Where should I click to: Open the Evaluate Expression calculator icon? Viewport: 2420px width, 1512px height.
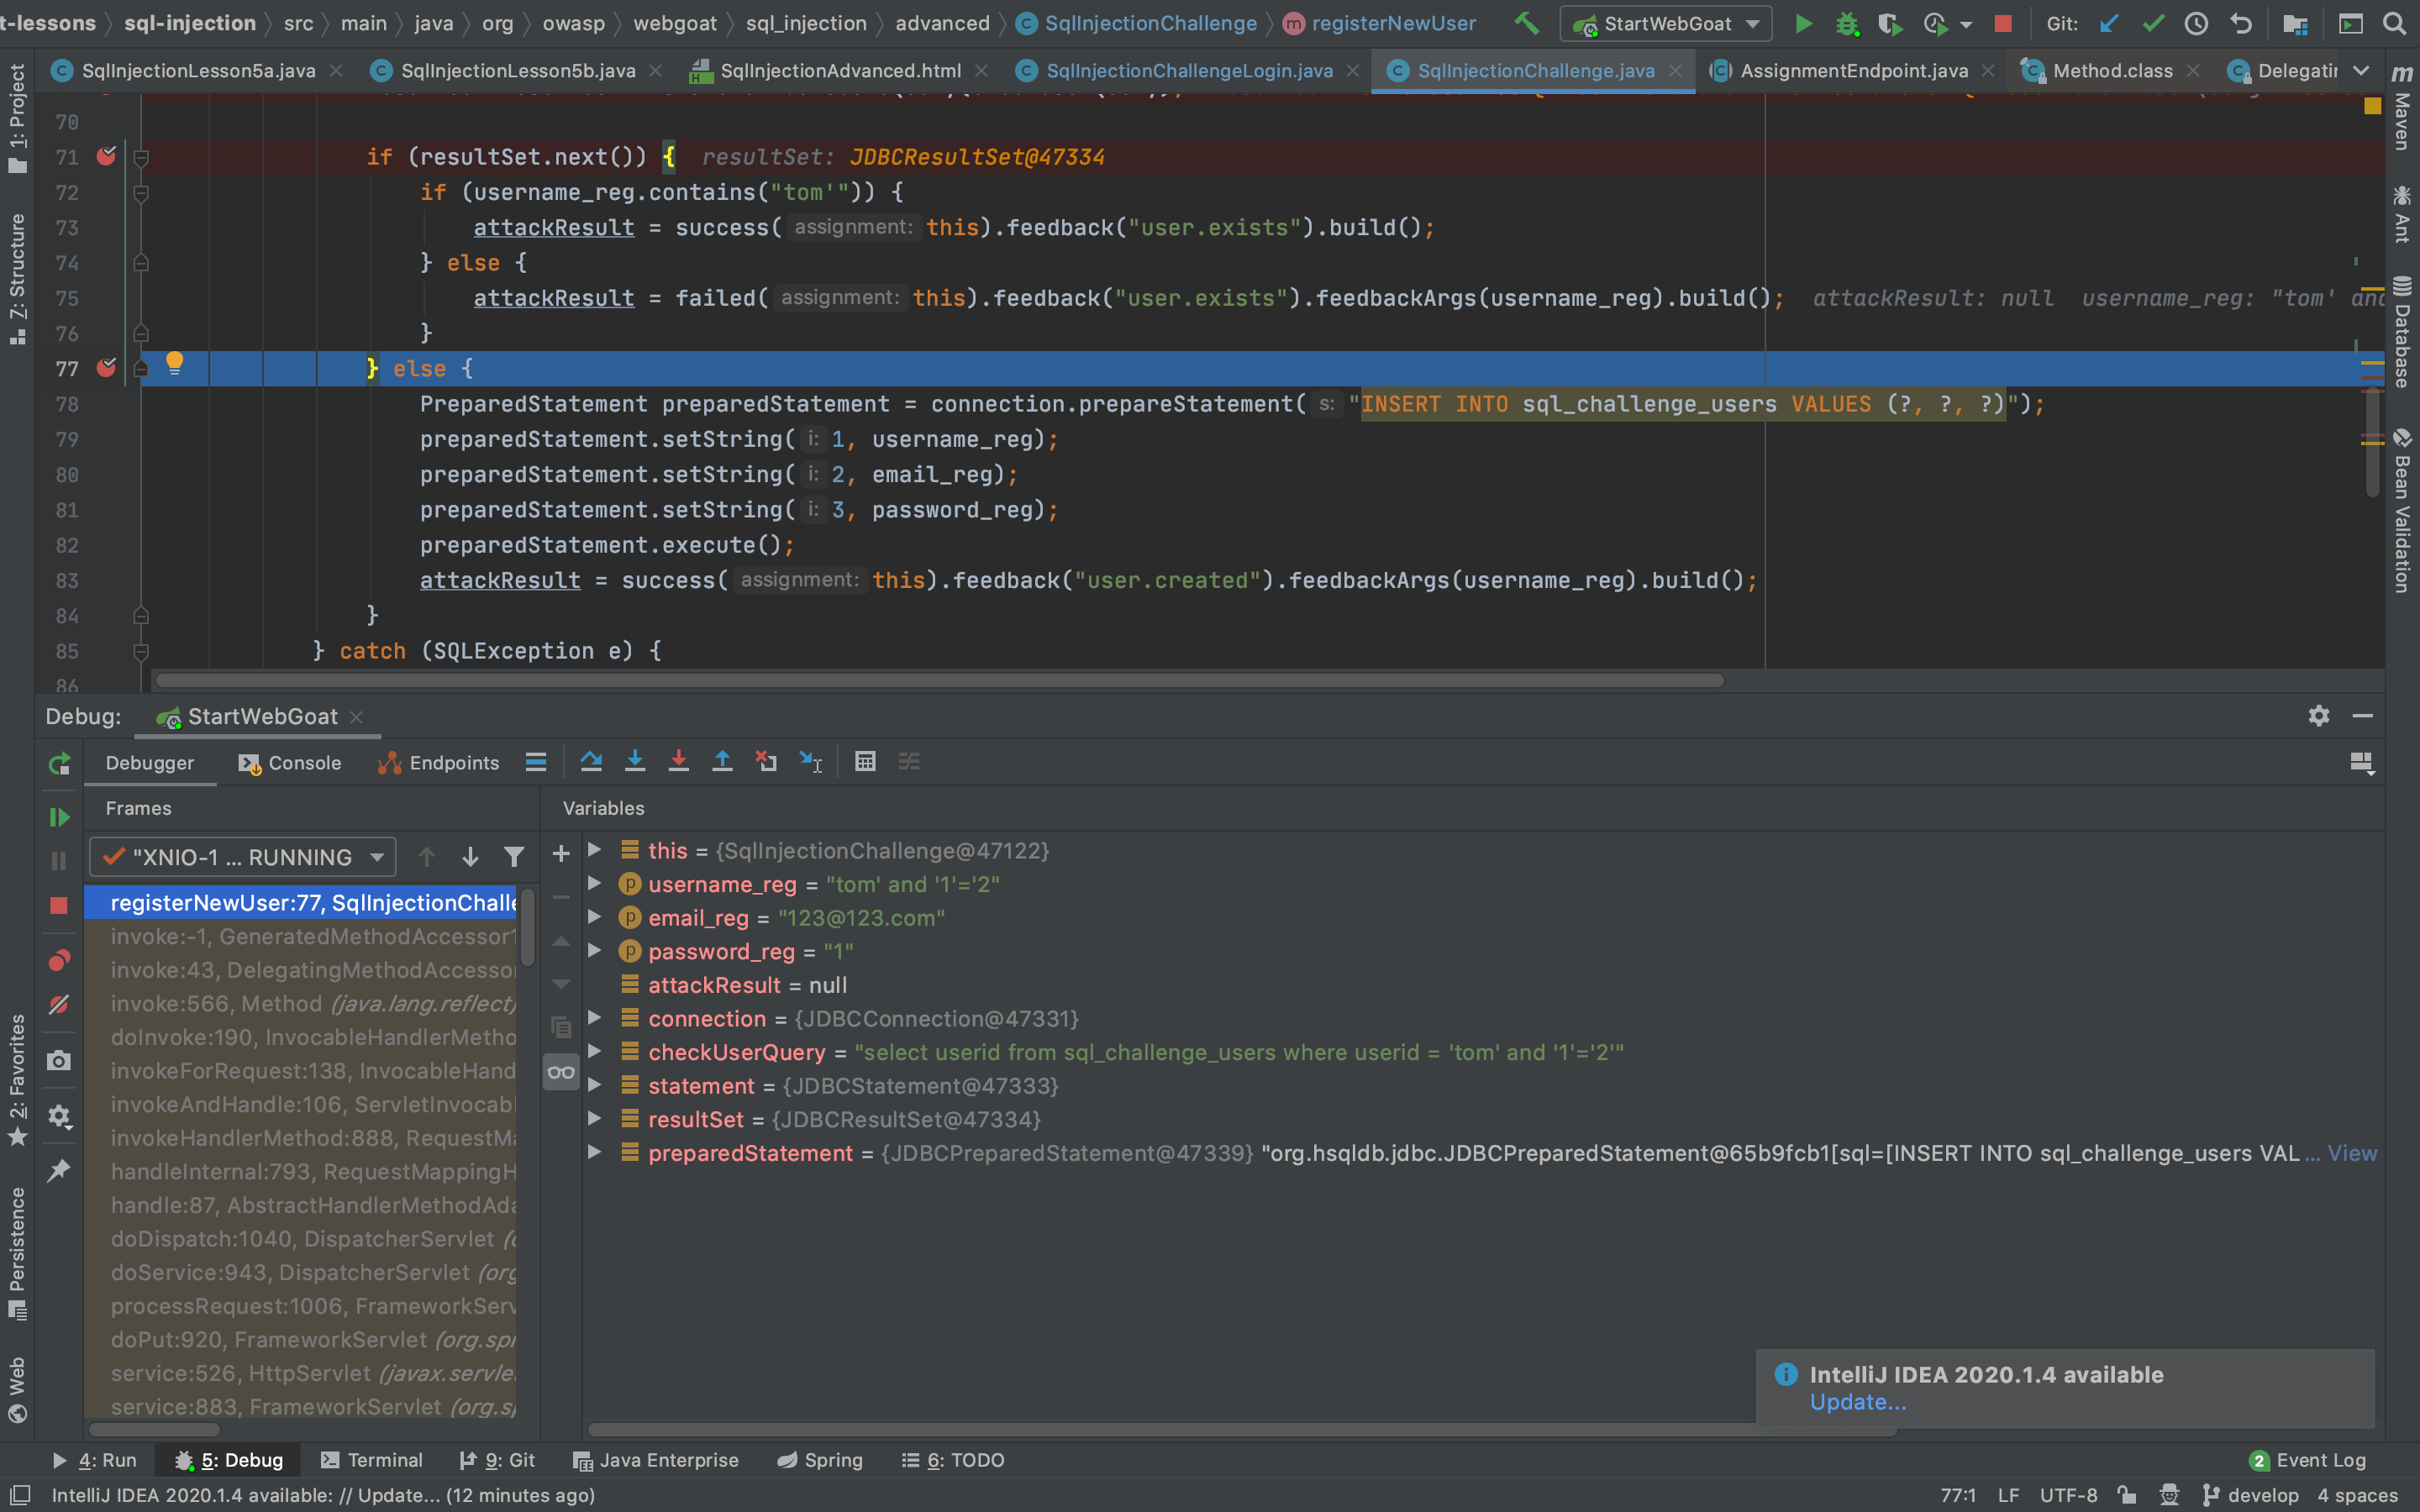865,762
